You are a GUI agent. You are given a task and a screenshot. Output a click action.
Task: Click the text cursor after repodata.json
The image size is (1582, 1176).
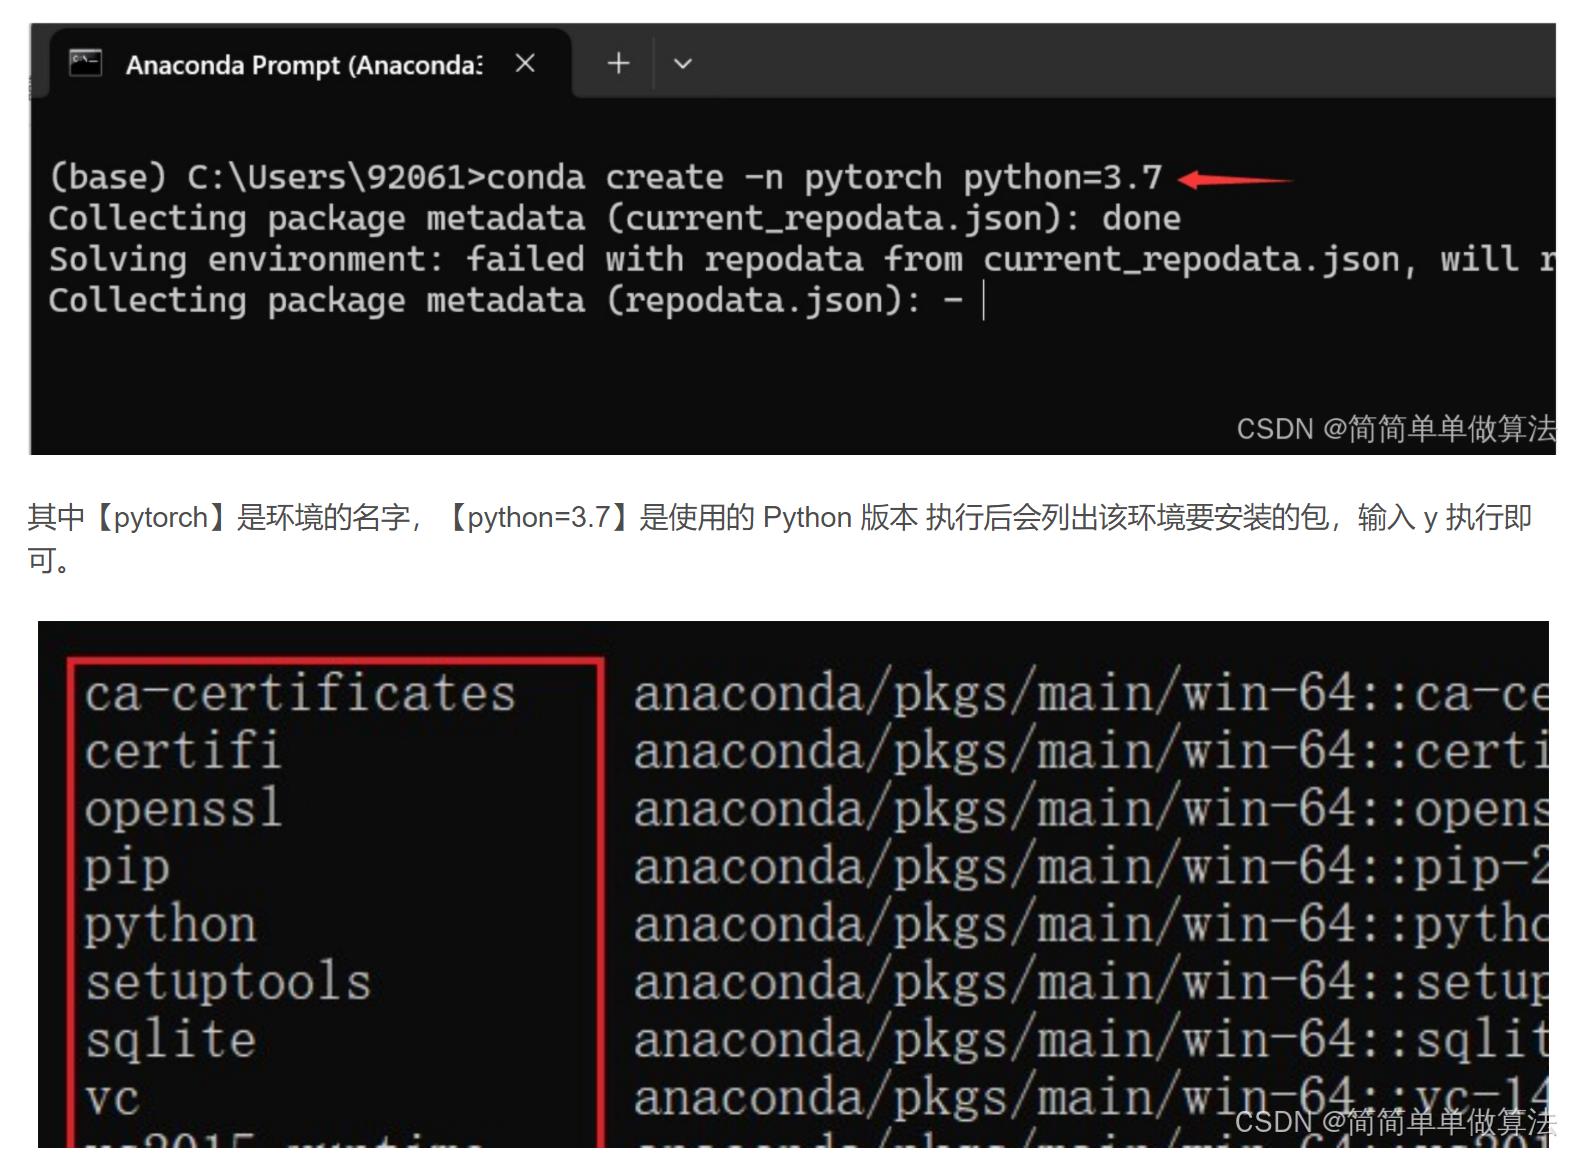984,300
